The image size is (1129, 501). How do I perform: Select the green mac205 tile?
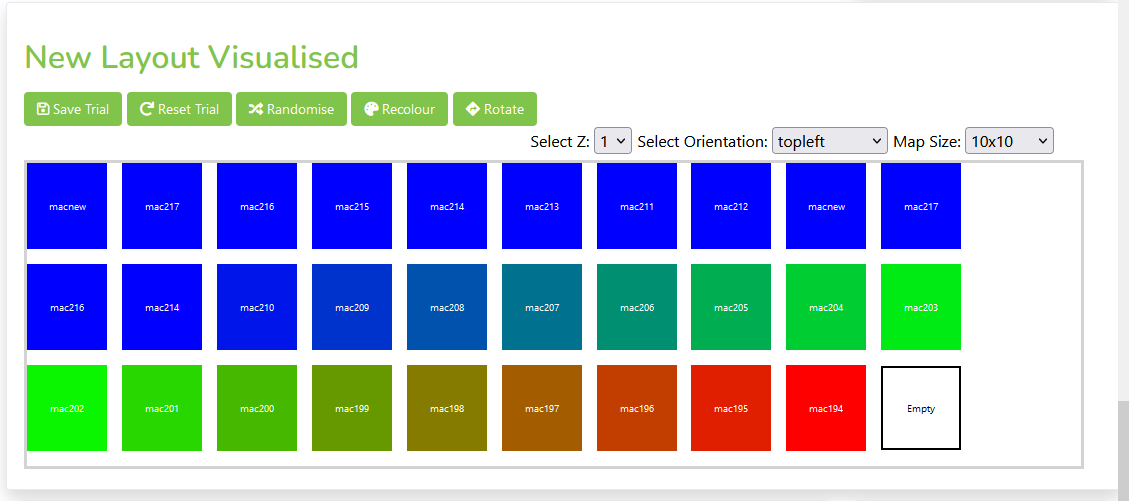730,307
